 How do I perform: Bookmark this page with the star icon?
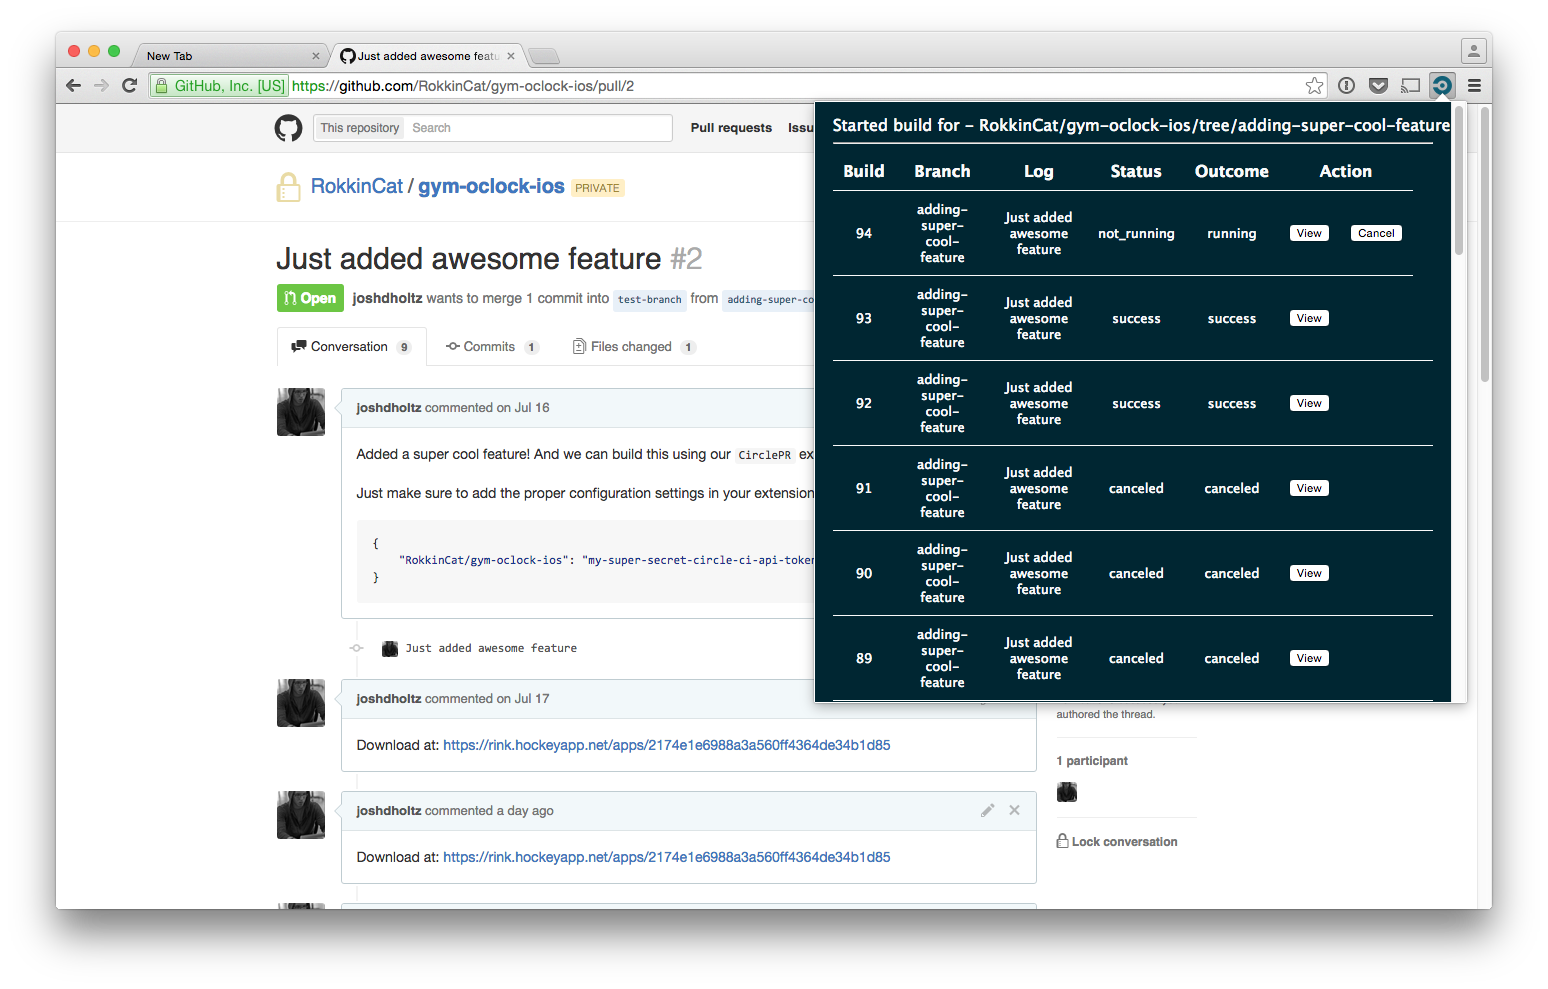[1314, 86]
